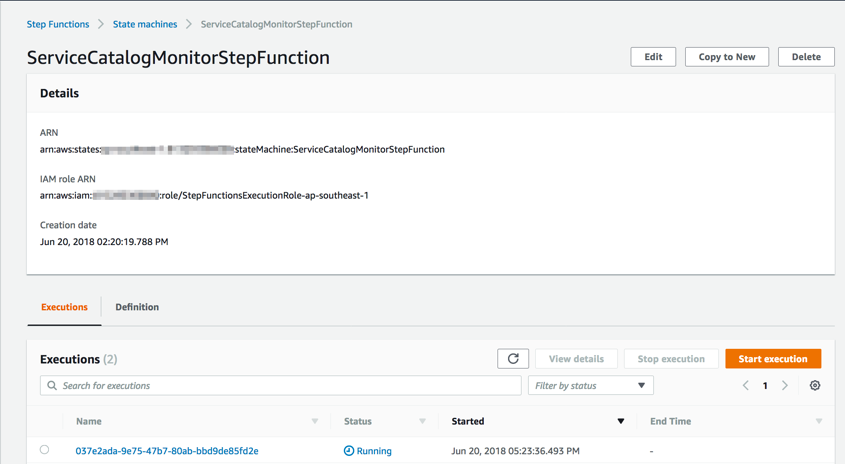Navigate to State machines breadcrumb
The image size is (845, 464).
(x=145, y=24)
